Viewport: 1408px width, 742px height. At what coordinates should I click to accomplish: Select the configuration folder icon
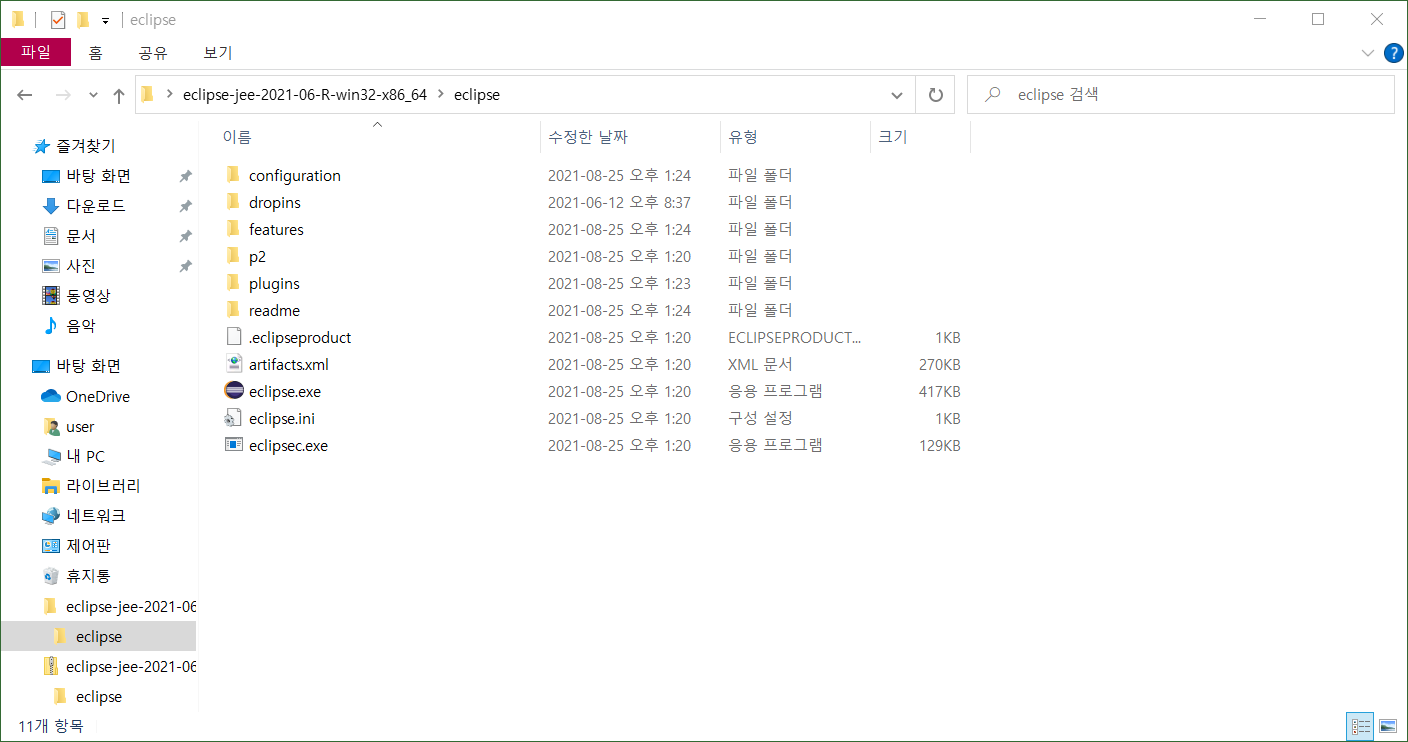(233, 175)
